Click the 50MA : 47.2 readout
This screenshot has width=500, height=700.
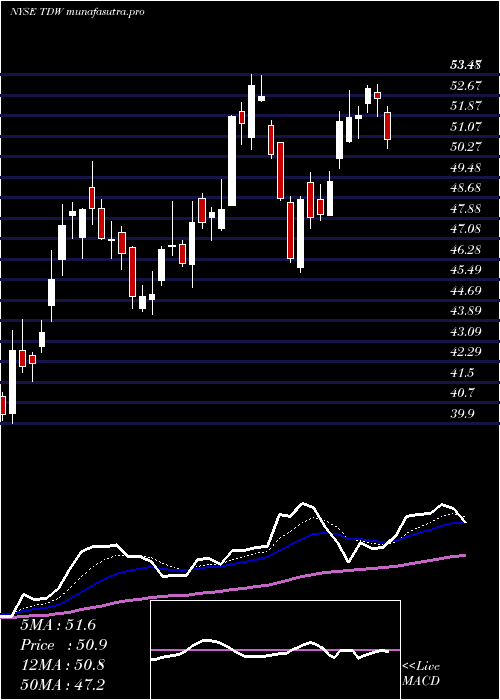pos(62,684)
